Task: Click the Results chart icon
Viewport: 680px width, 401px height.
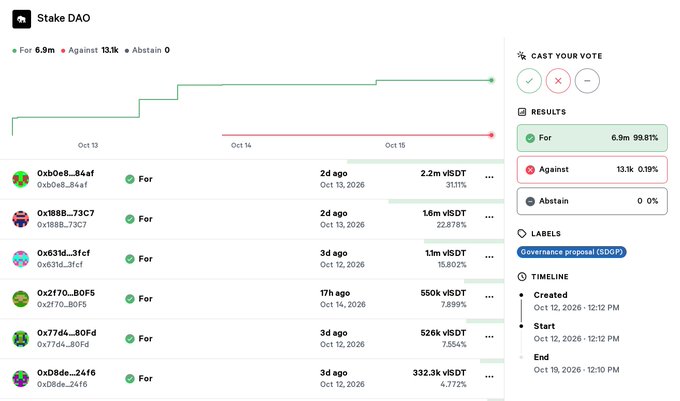Action: [522, 112]
